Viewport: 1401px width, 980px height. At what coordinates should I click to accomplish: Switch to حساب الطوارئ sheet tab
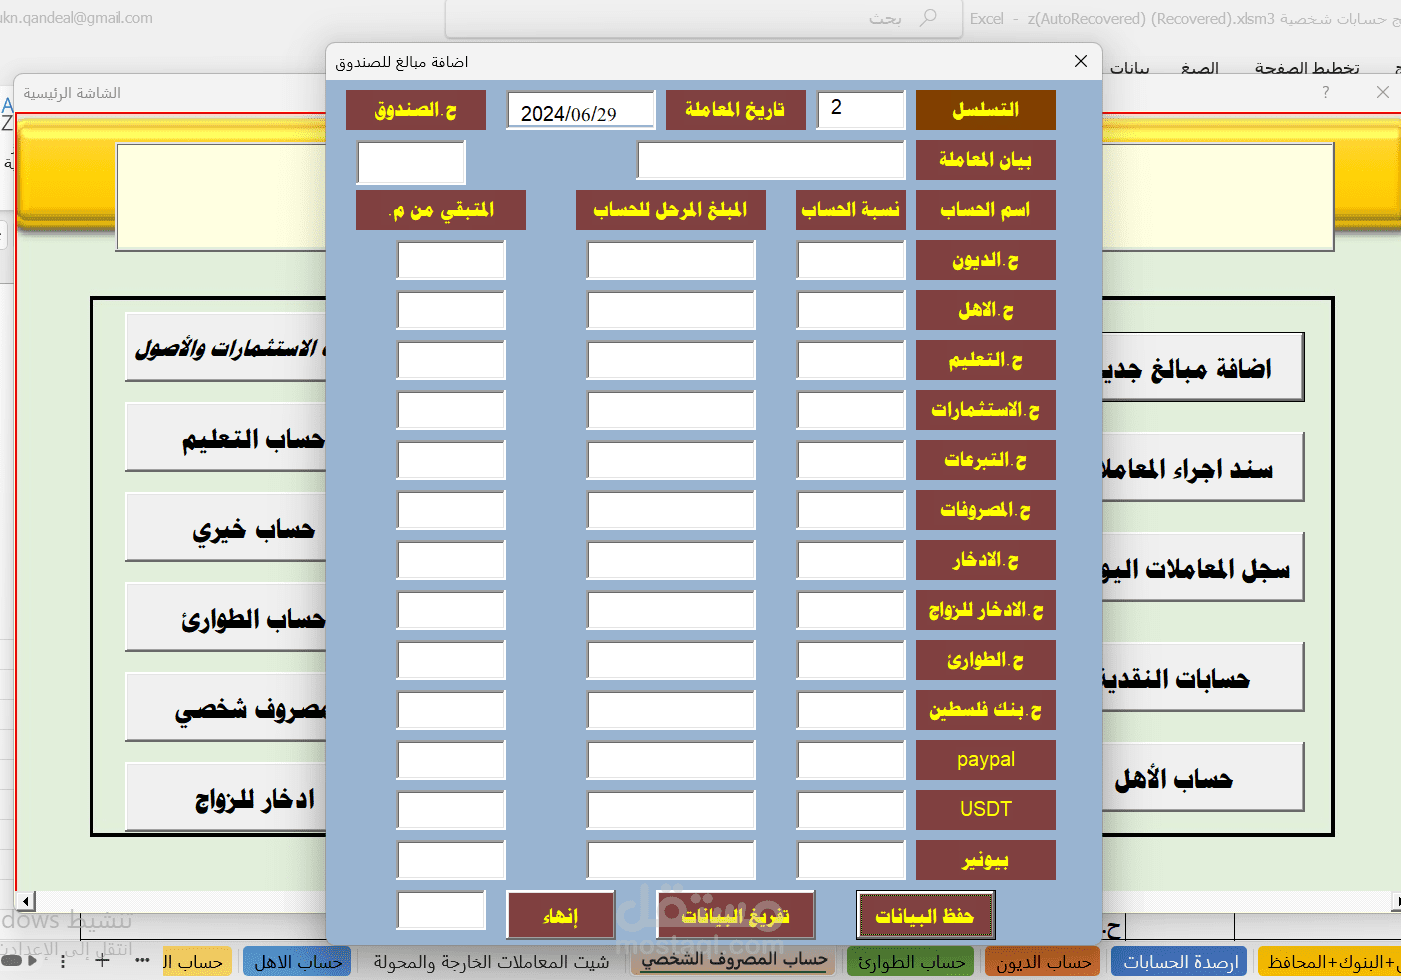tap(911, 962)
